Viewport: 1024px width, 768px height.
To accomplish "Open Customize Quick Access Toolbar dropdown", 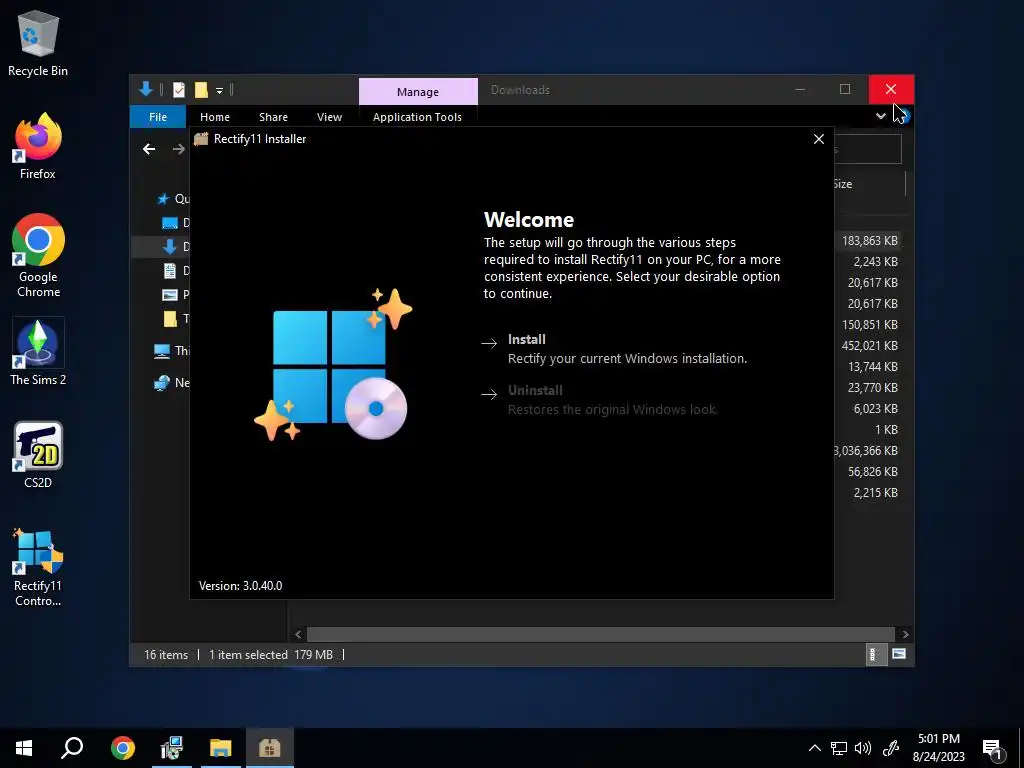I will tap(219, 90).
